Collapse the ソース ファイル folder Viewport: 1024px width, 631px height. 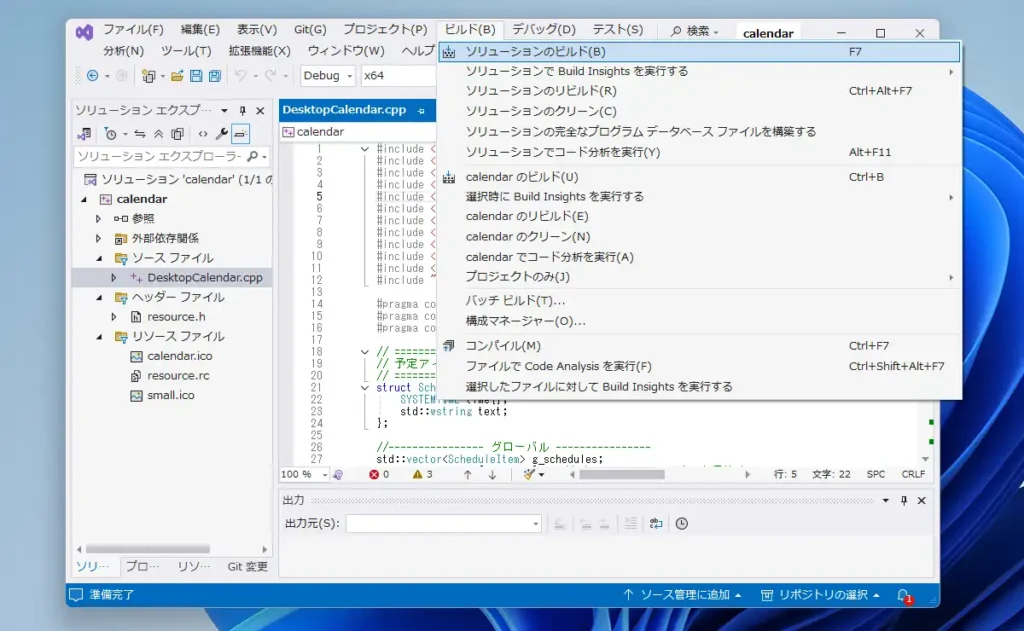[x=99, y=259]
